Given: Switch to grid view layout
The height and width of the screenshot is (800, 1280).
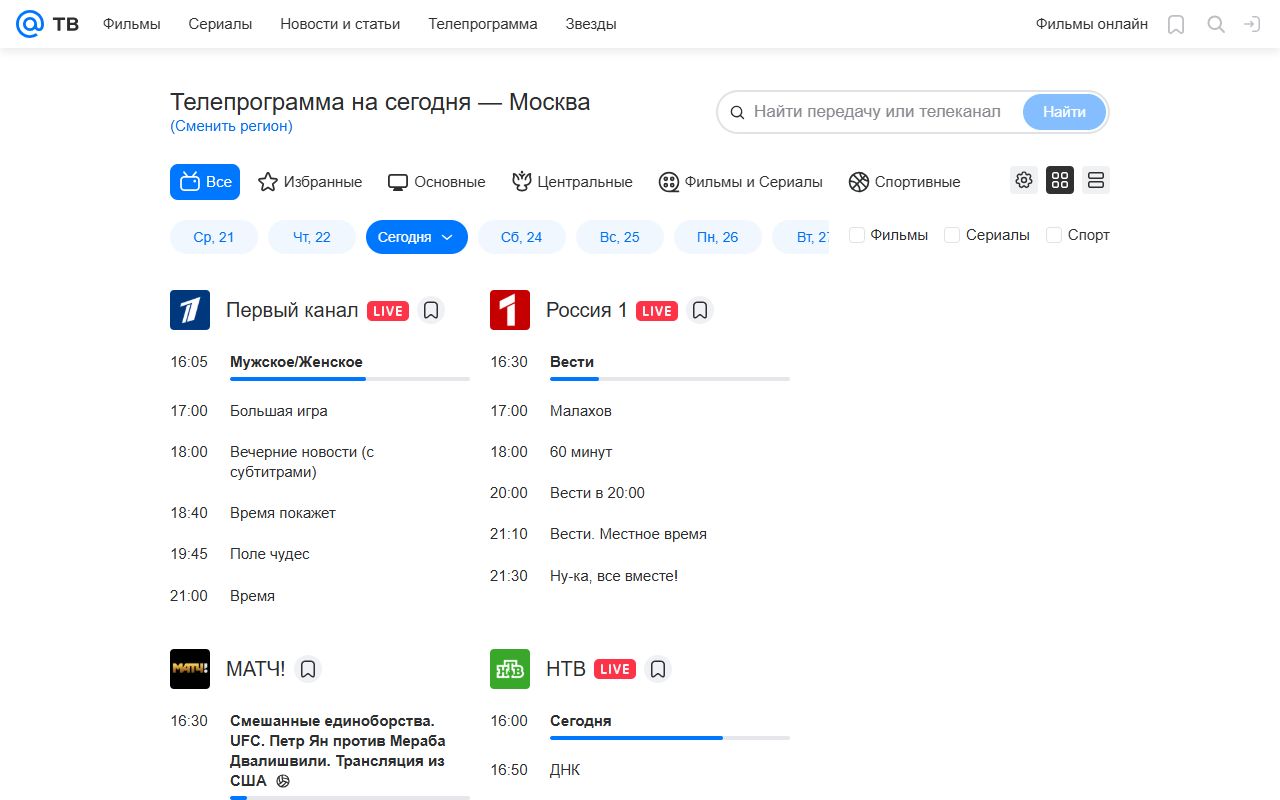Looking at the screenshot, I should coord(1060,180).
